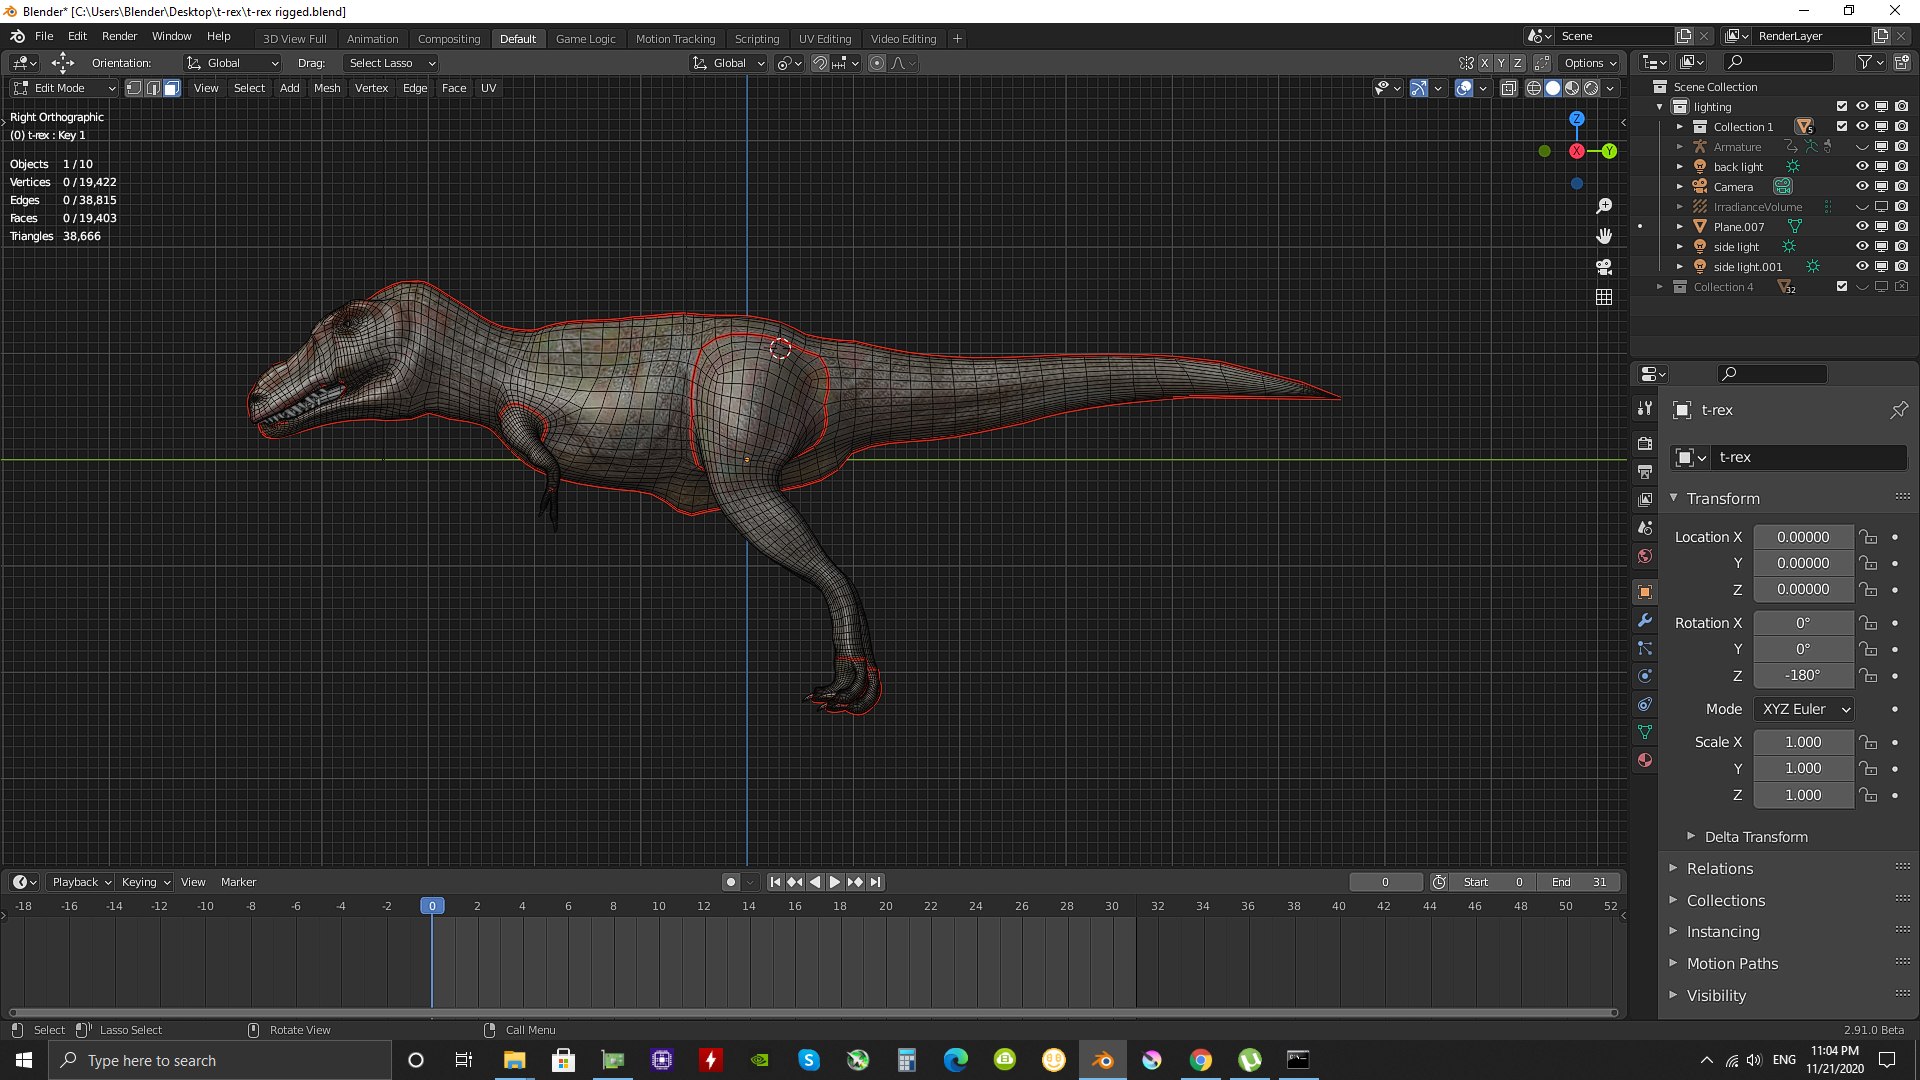Screen dimensions: 1920x1080
Task: Open the outliner filter dropdown
Action: click(1870, 62)
